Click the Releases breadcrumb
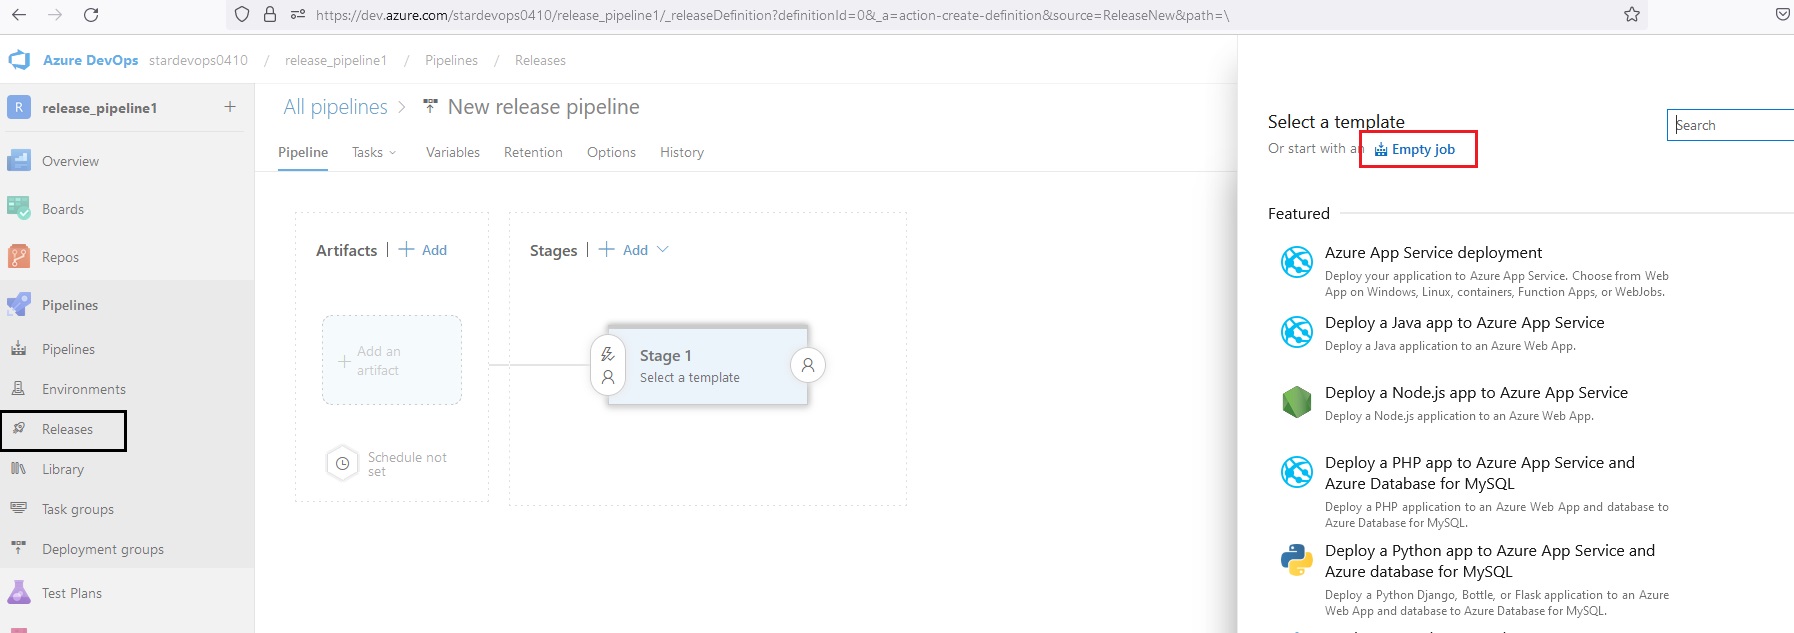The width and height of the screenshot is (1794, 633). (x=540, y=60)
